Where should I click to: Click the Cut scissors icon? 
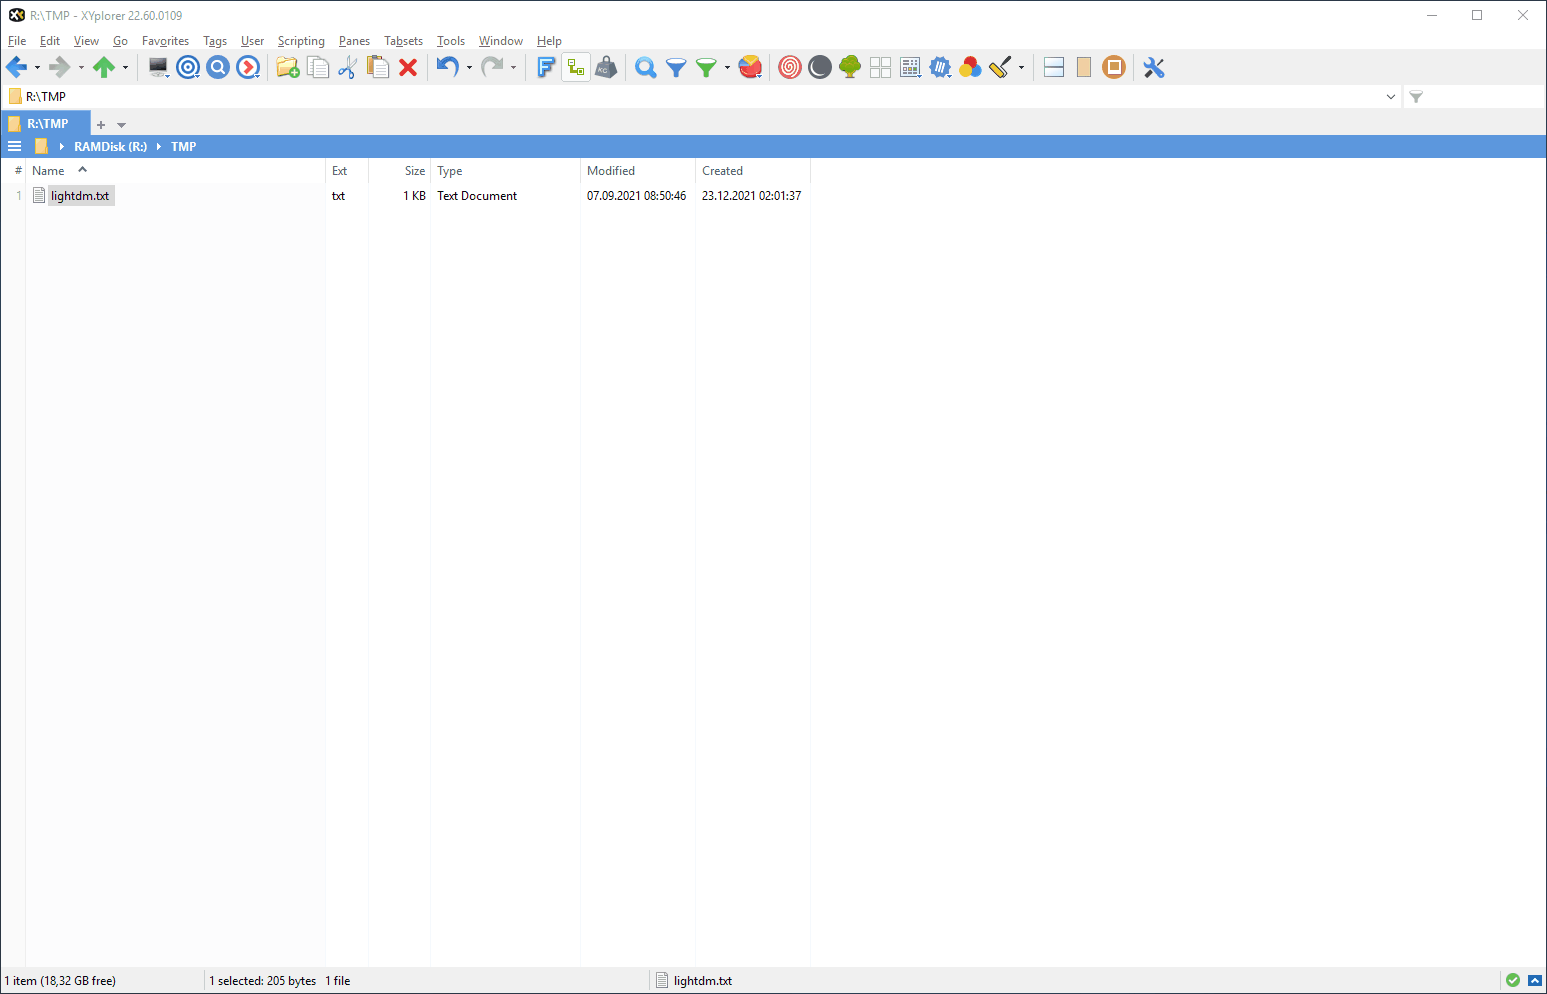click(x=347, y=67)
